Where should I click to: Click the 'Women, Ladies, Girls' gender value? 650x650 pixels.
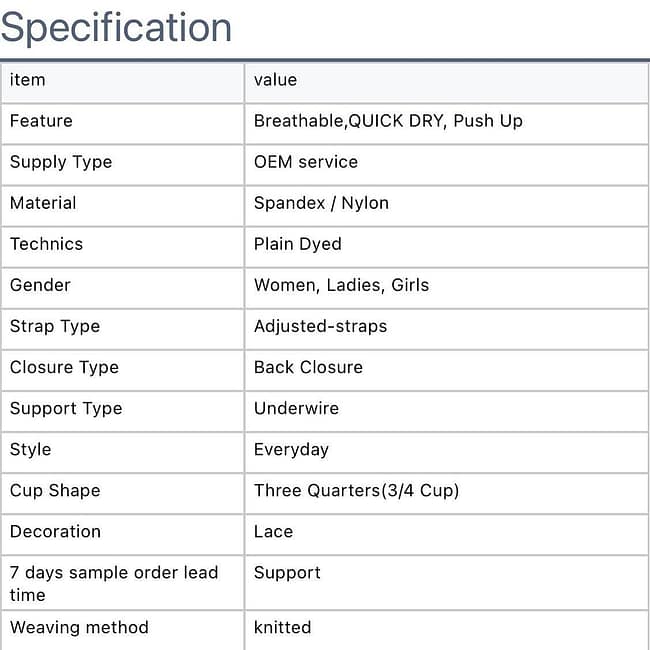pos(341,285)
